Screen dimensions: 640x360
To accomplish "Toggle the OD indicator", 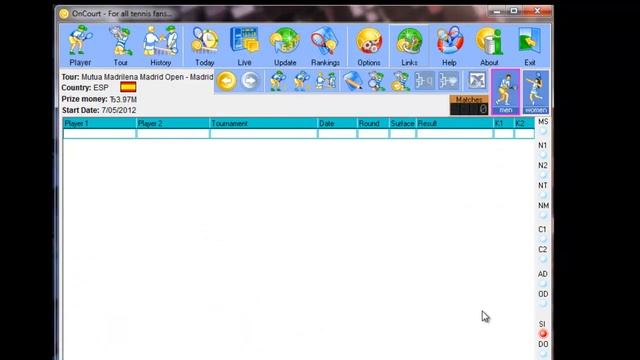I will [543, 303].
